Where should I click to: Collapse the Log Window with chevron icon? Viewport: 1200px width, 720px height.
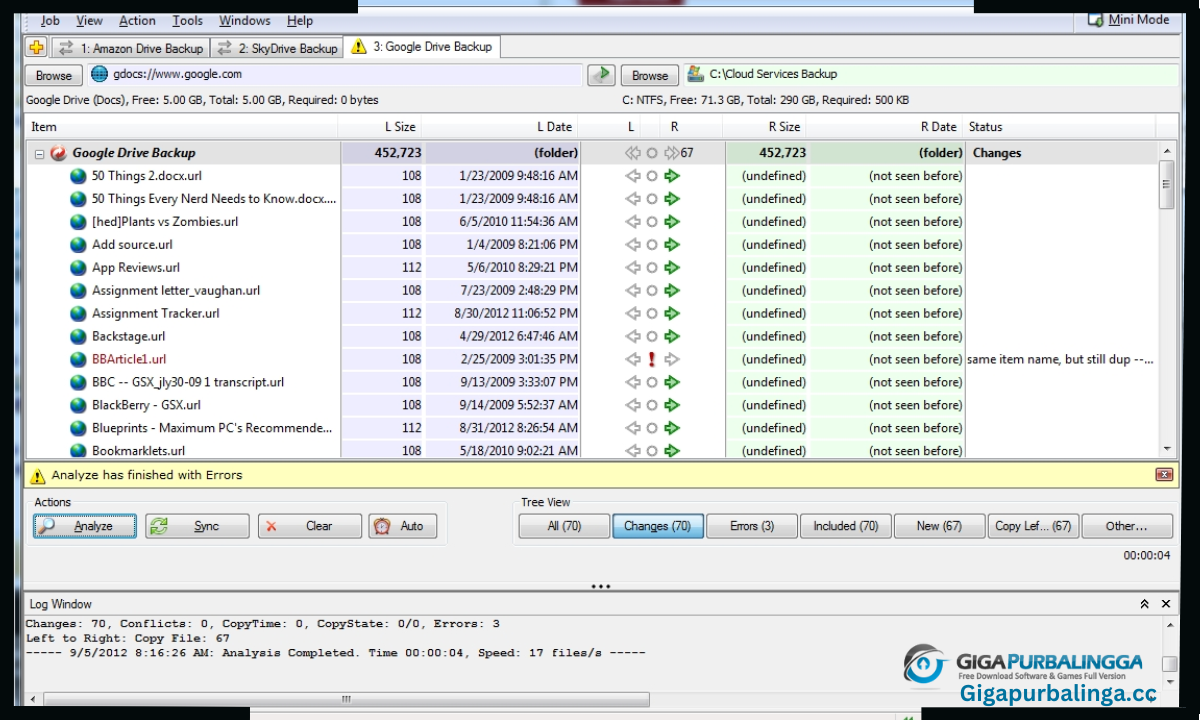coord(1144,604)
